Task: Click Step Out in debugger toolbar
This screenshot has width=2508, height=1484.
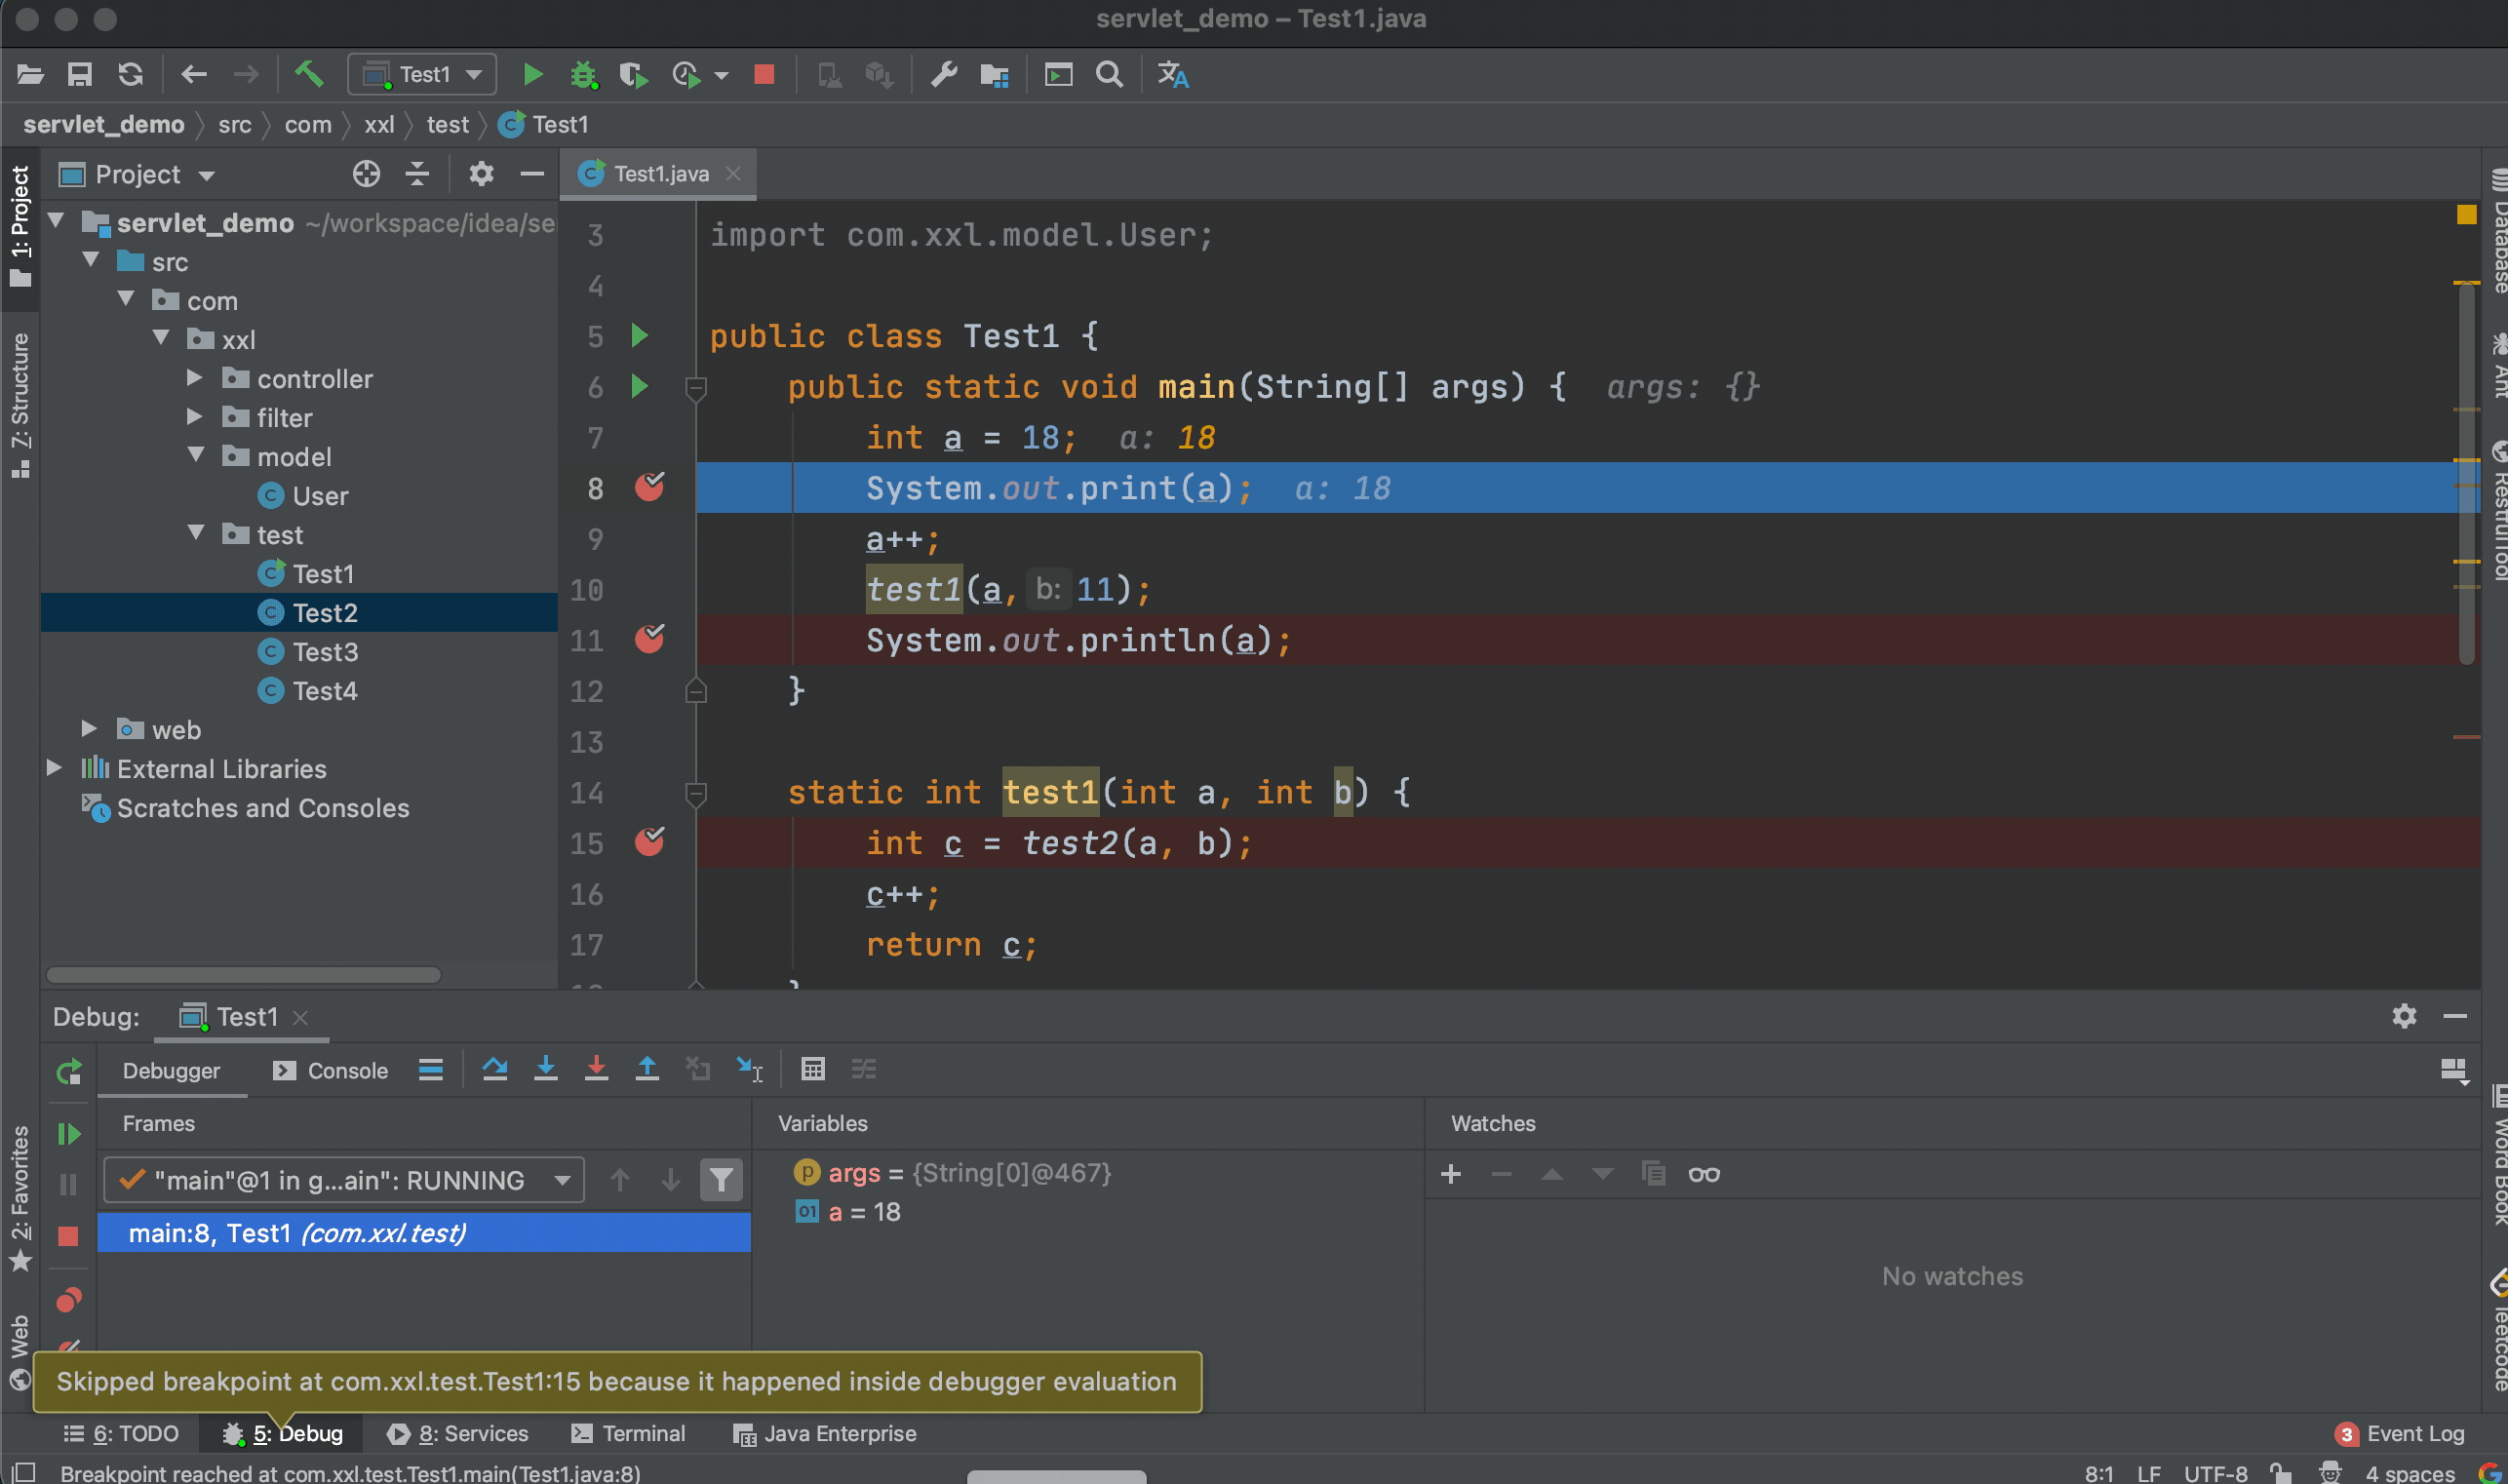Action: pos(647,1070)
